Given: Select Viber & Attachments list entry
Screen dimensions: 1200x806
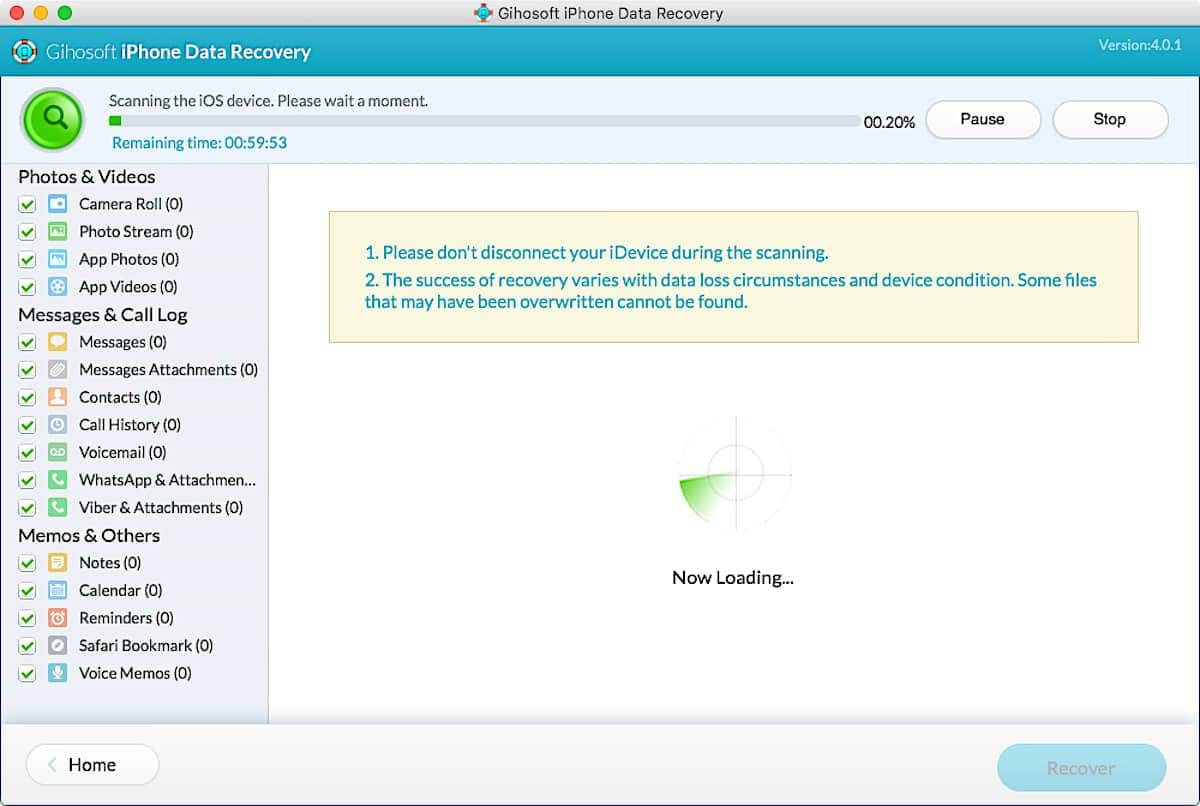Looking at the screenshot, I should click(160, 508).
